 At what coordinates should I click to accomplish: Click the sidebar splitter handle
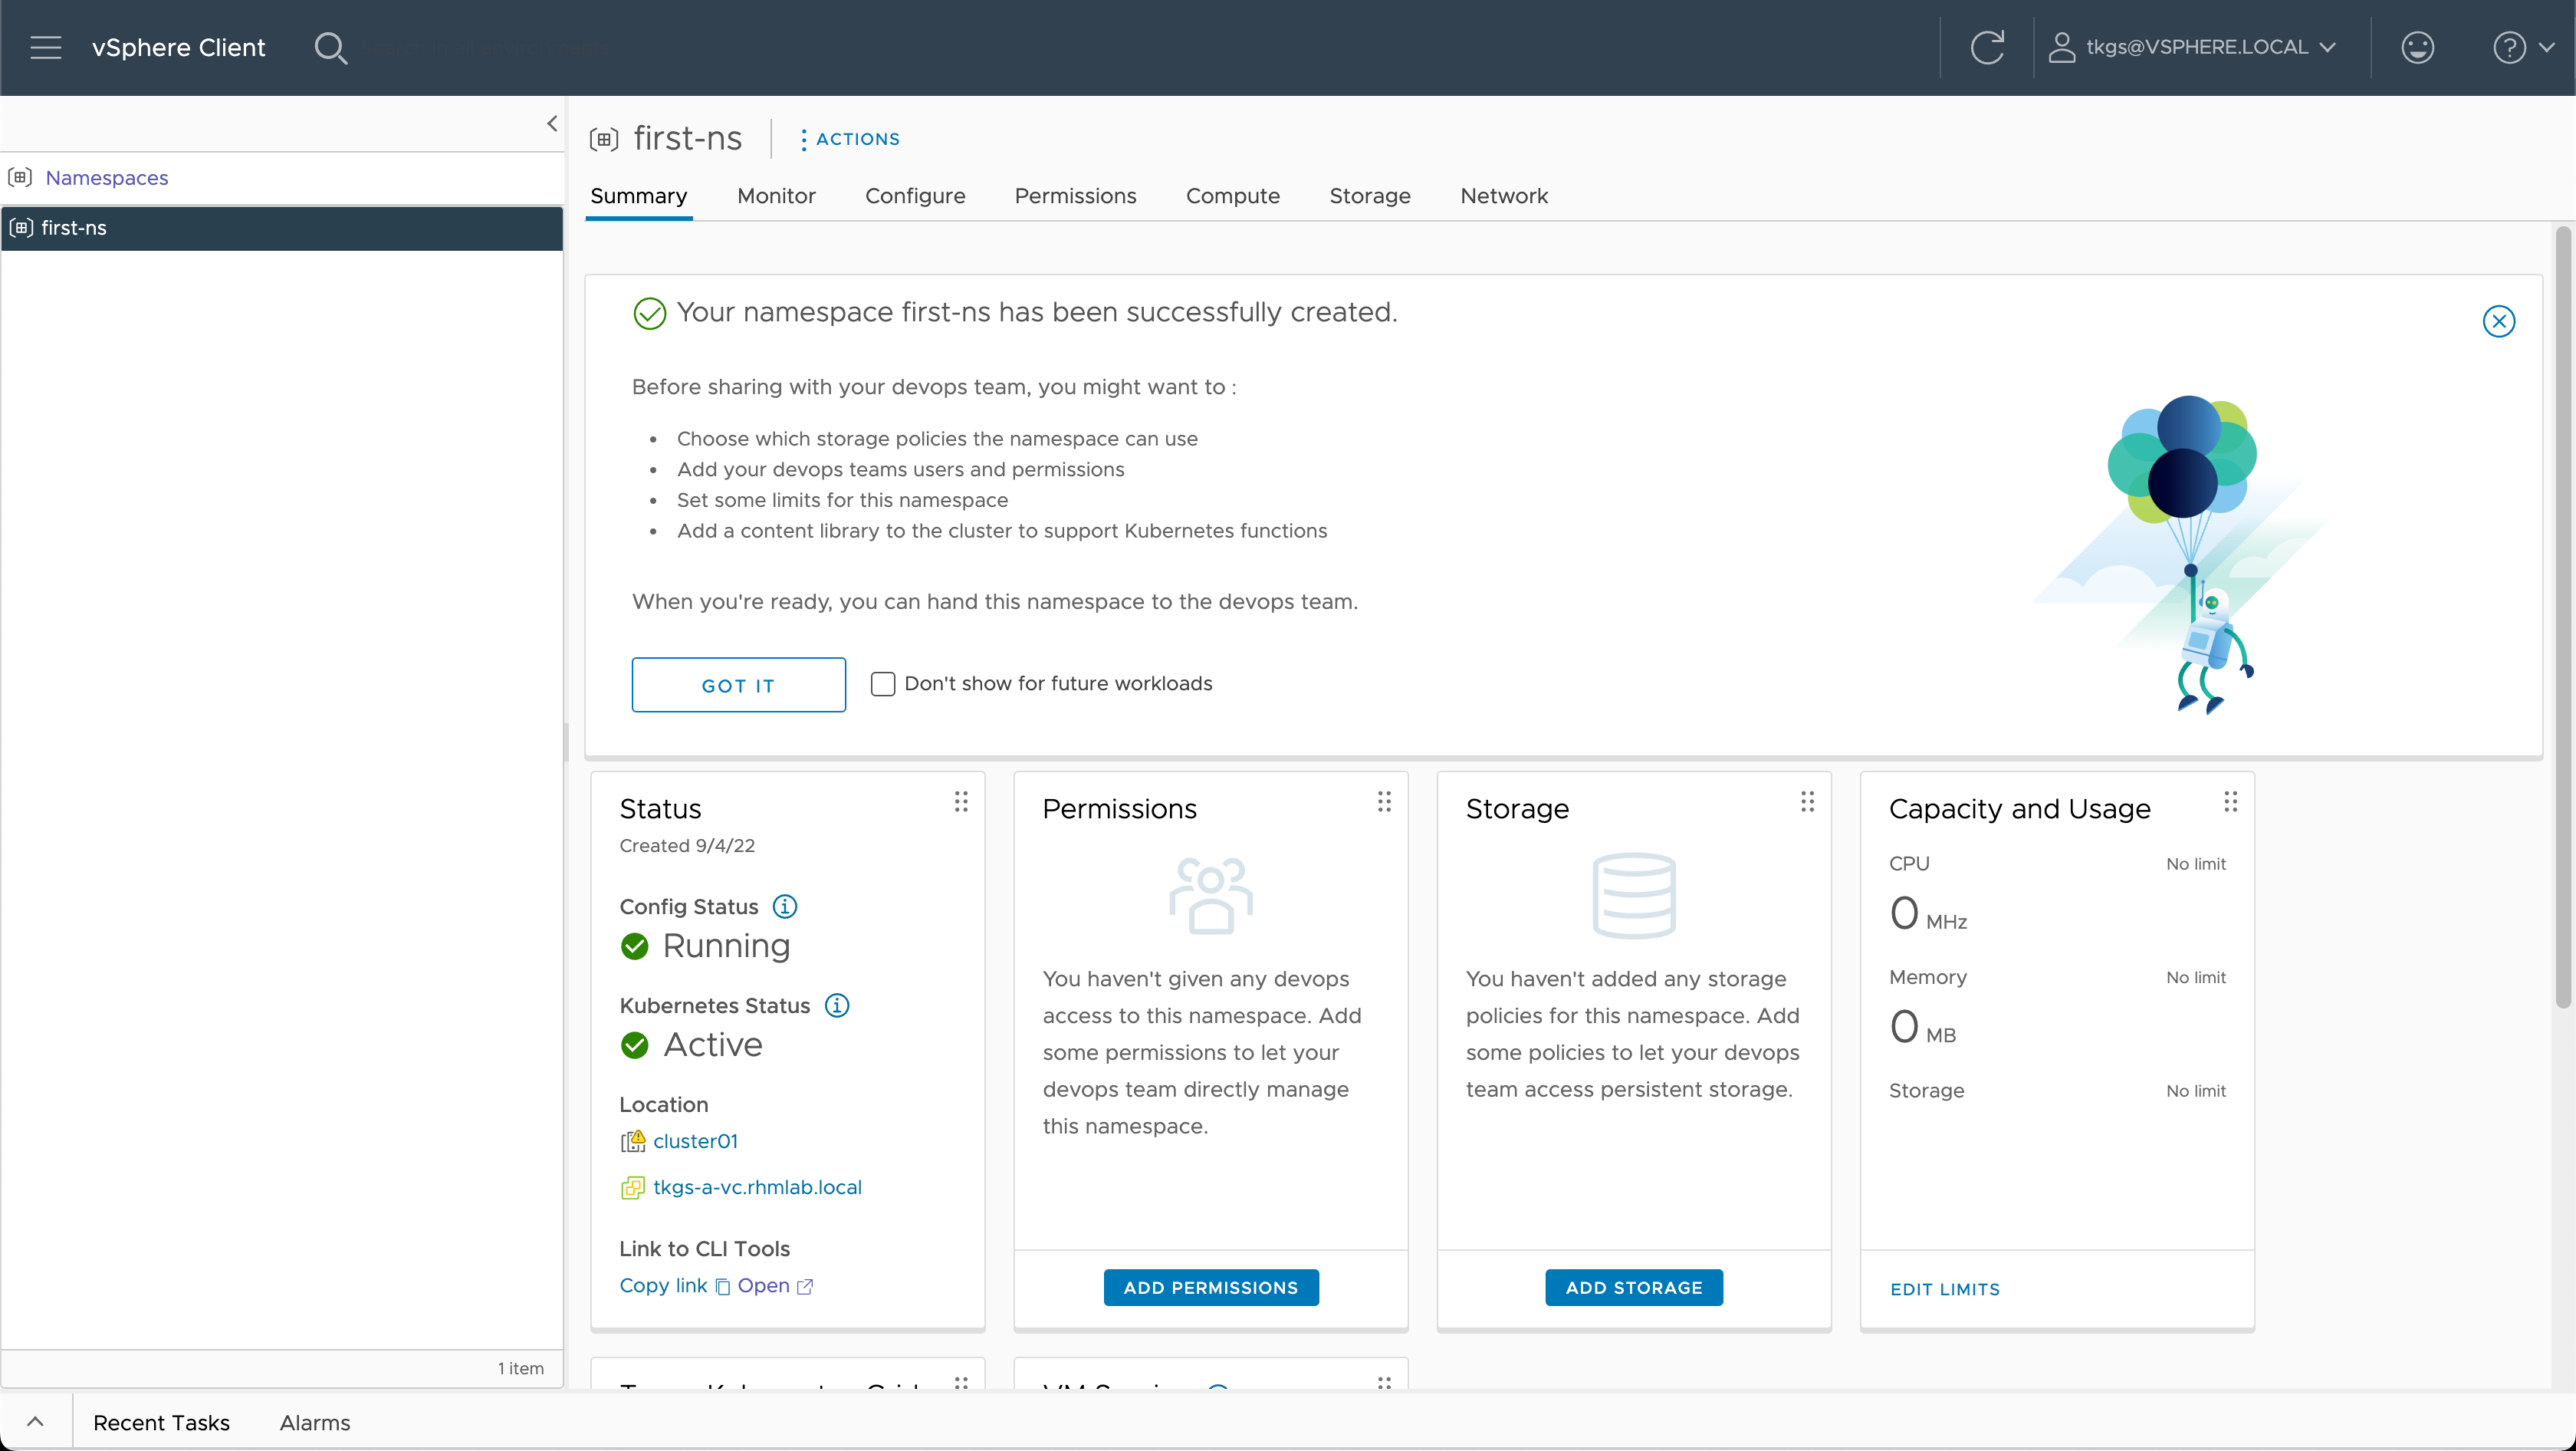pyautogui.click(x=566, y=742)
